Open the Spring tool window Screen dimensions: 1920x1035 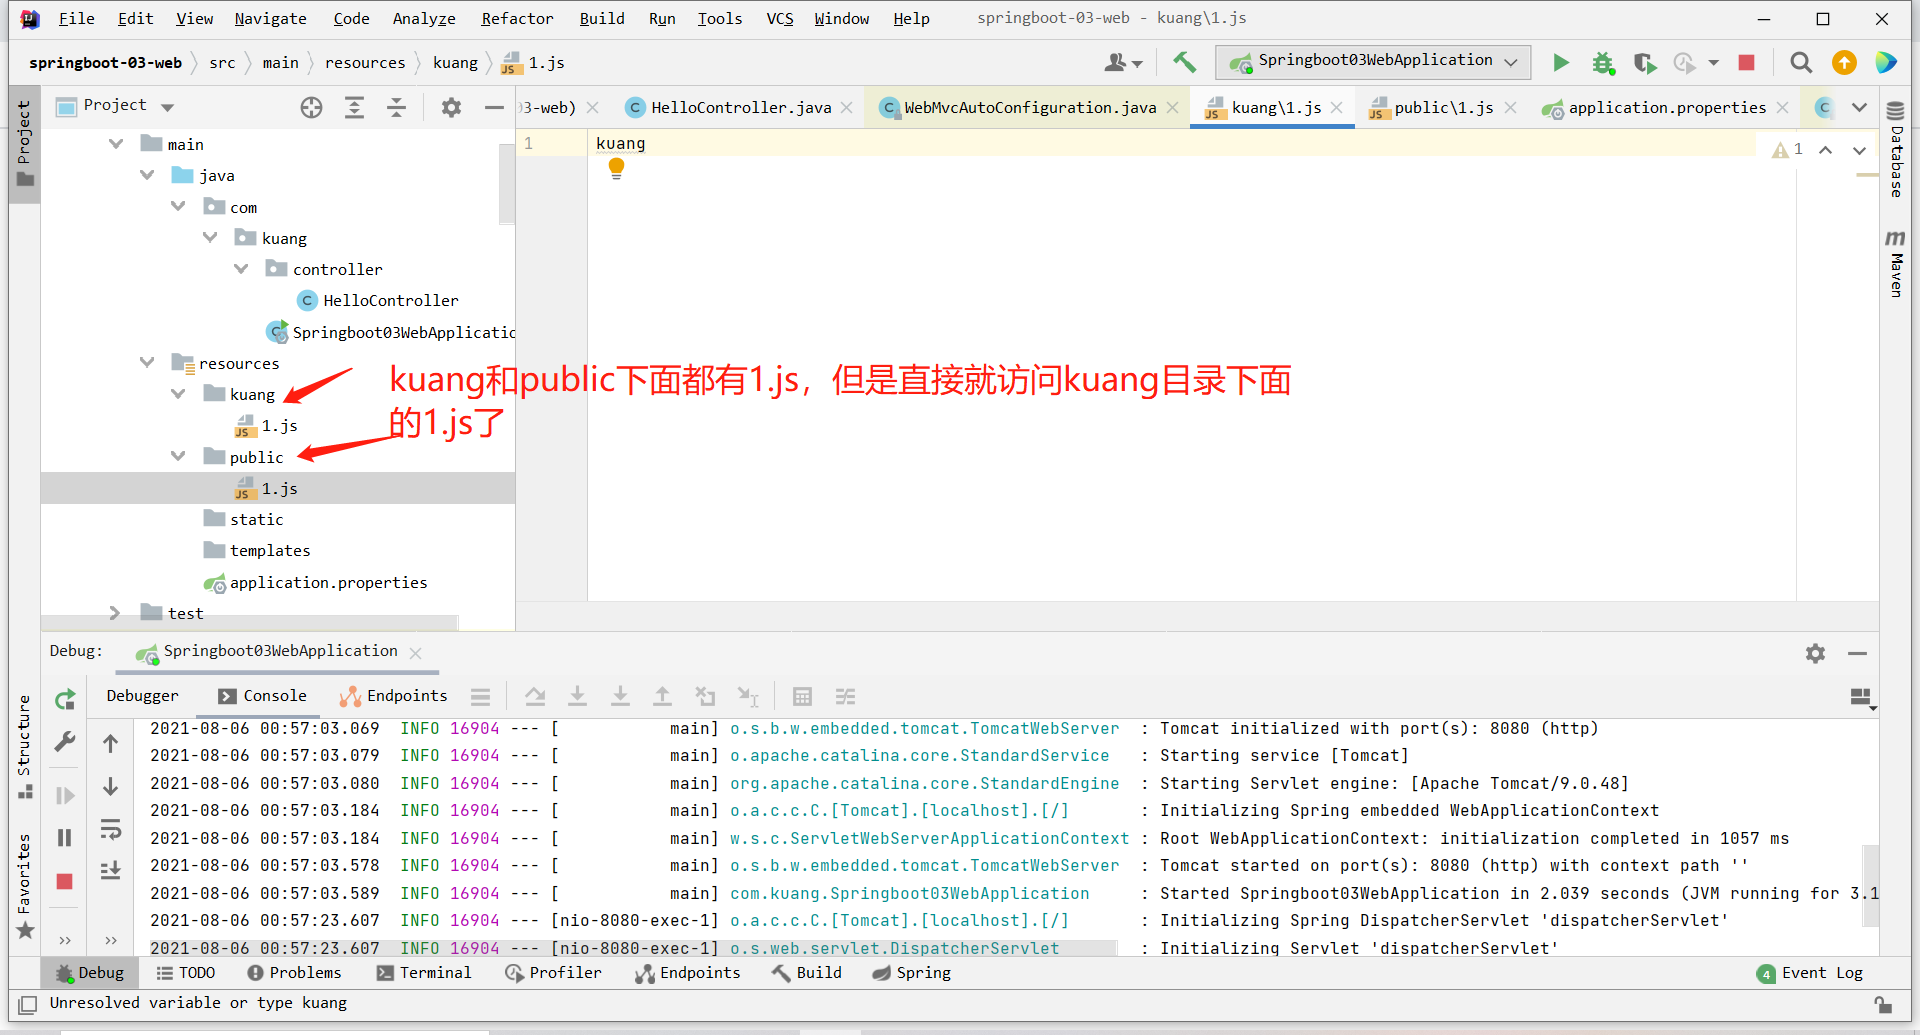912,973
